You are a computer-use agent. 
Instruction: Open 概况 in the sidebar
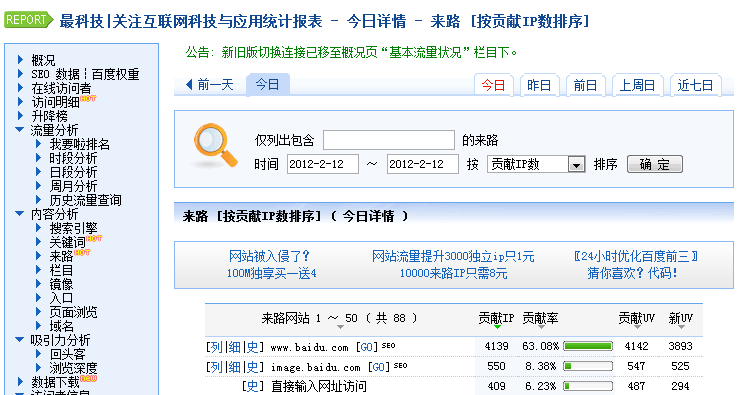[x=43, y=60]
